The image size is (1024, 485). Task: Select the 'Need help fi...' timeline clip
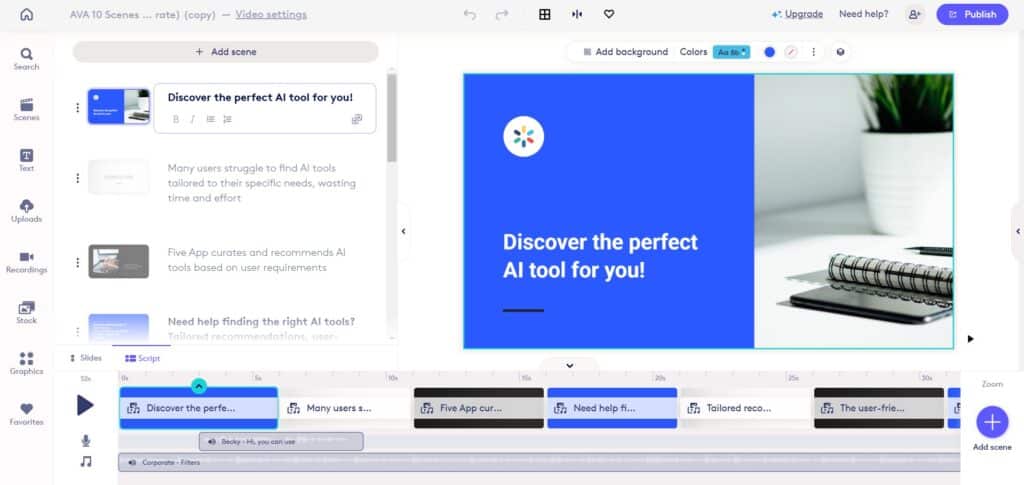pos(612,408)
